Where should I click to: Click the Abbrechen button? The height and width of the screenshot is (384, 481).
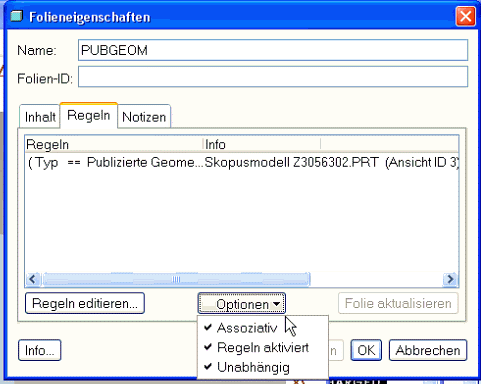point(428,350)
